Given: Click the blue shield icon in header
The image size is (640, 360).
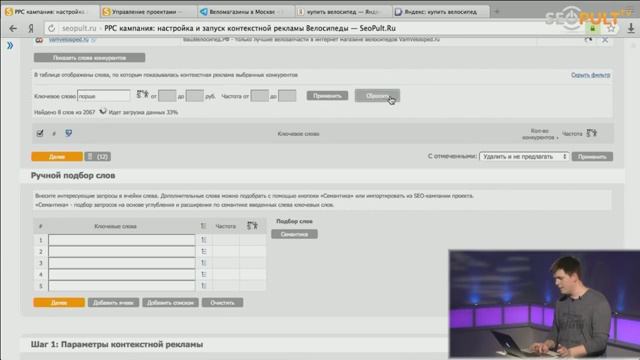Looking at the screenshot, I should pos(69,133).
